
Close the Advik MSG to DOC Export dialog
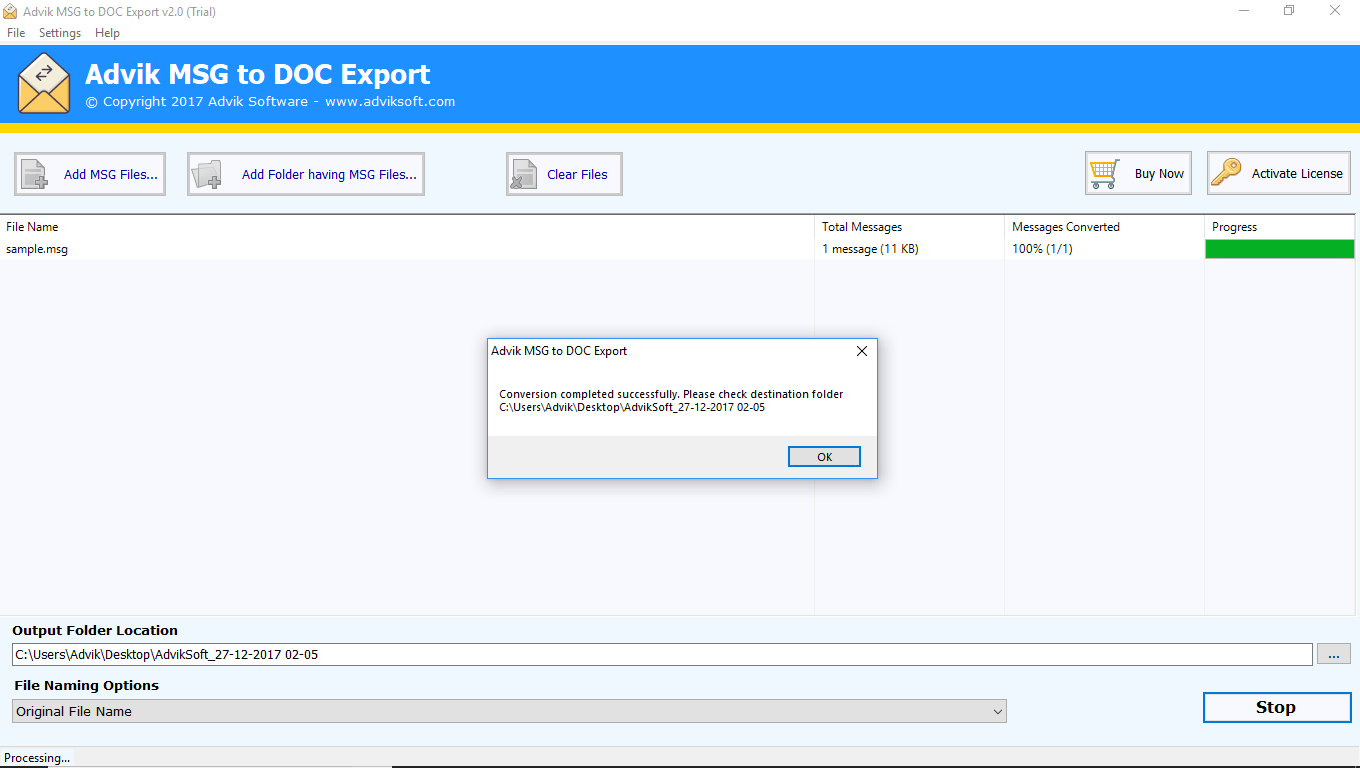coord(862,351)
